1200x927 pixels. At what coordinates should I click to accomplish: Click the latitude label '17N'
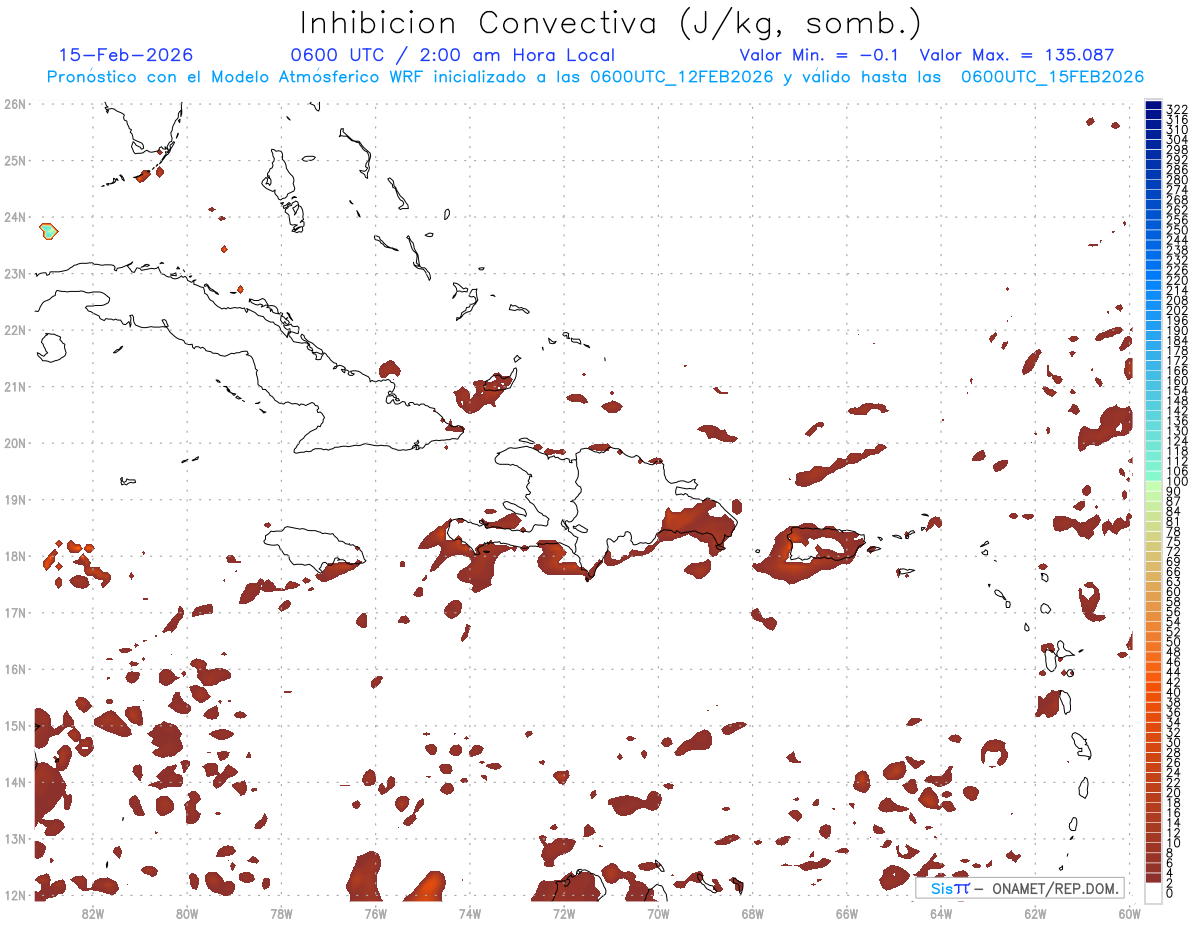(x=15, y=612)
